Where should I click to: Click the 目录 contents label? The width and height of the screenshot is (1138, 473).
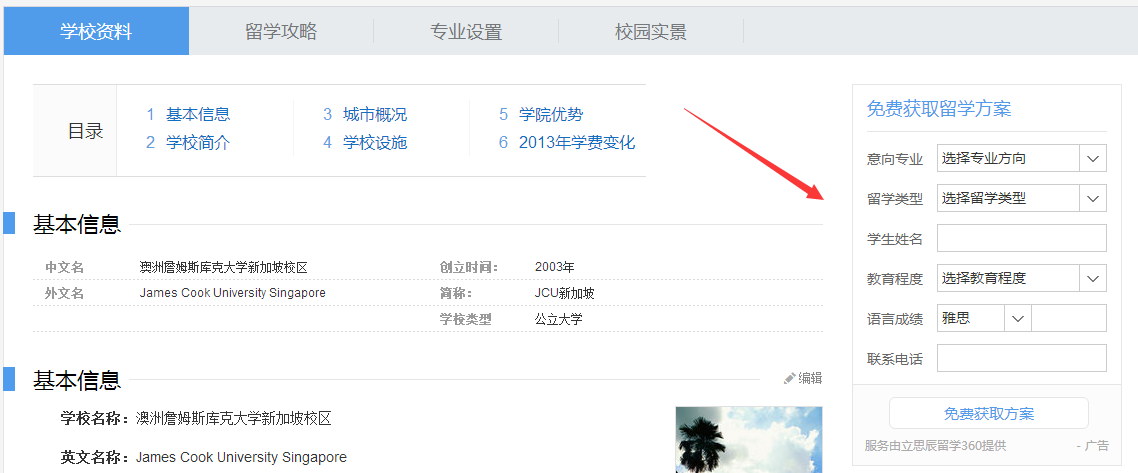tap(86, 131)
